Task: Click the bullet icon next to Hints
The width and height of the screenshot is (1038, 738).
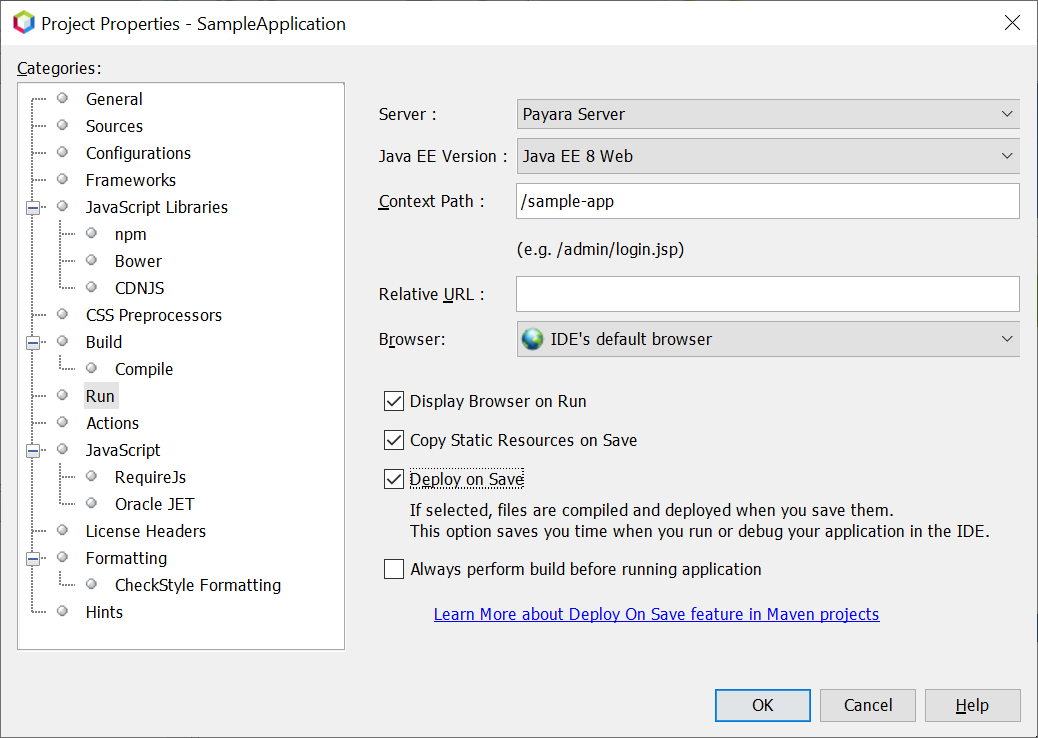Action: coord(63,611)
